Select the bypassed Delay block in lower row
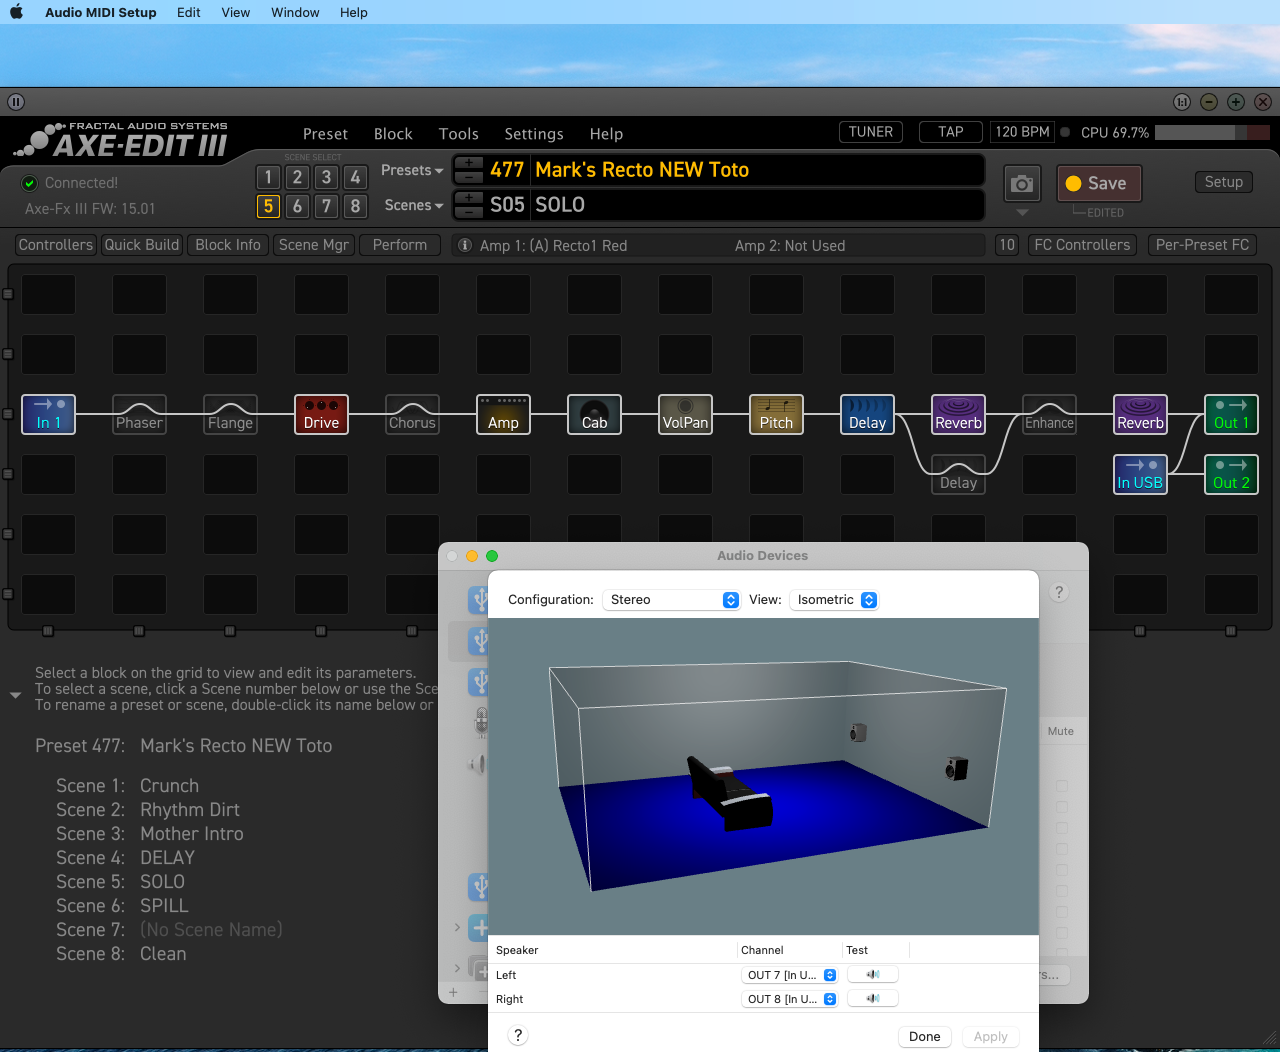1280x1052 pixels. point(959,474)
